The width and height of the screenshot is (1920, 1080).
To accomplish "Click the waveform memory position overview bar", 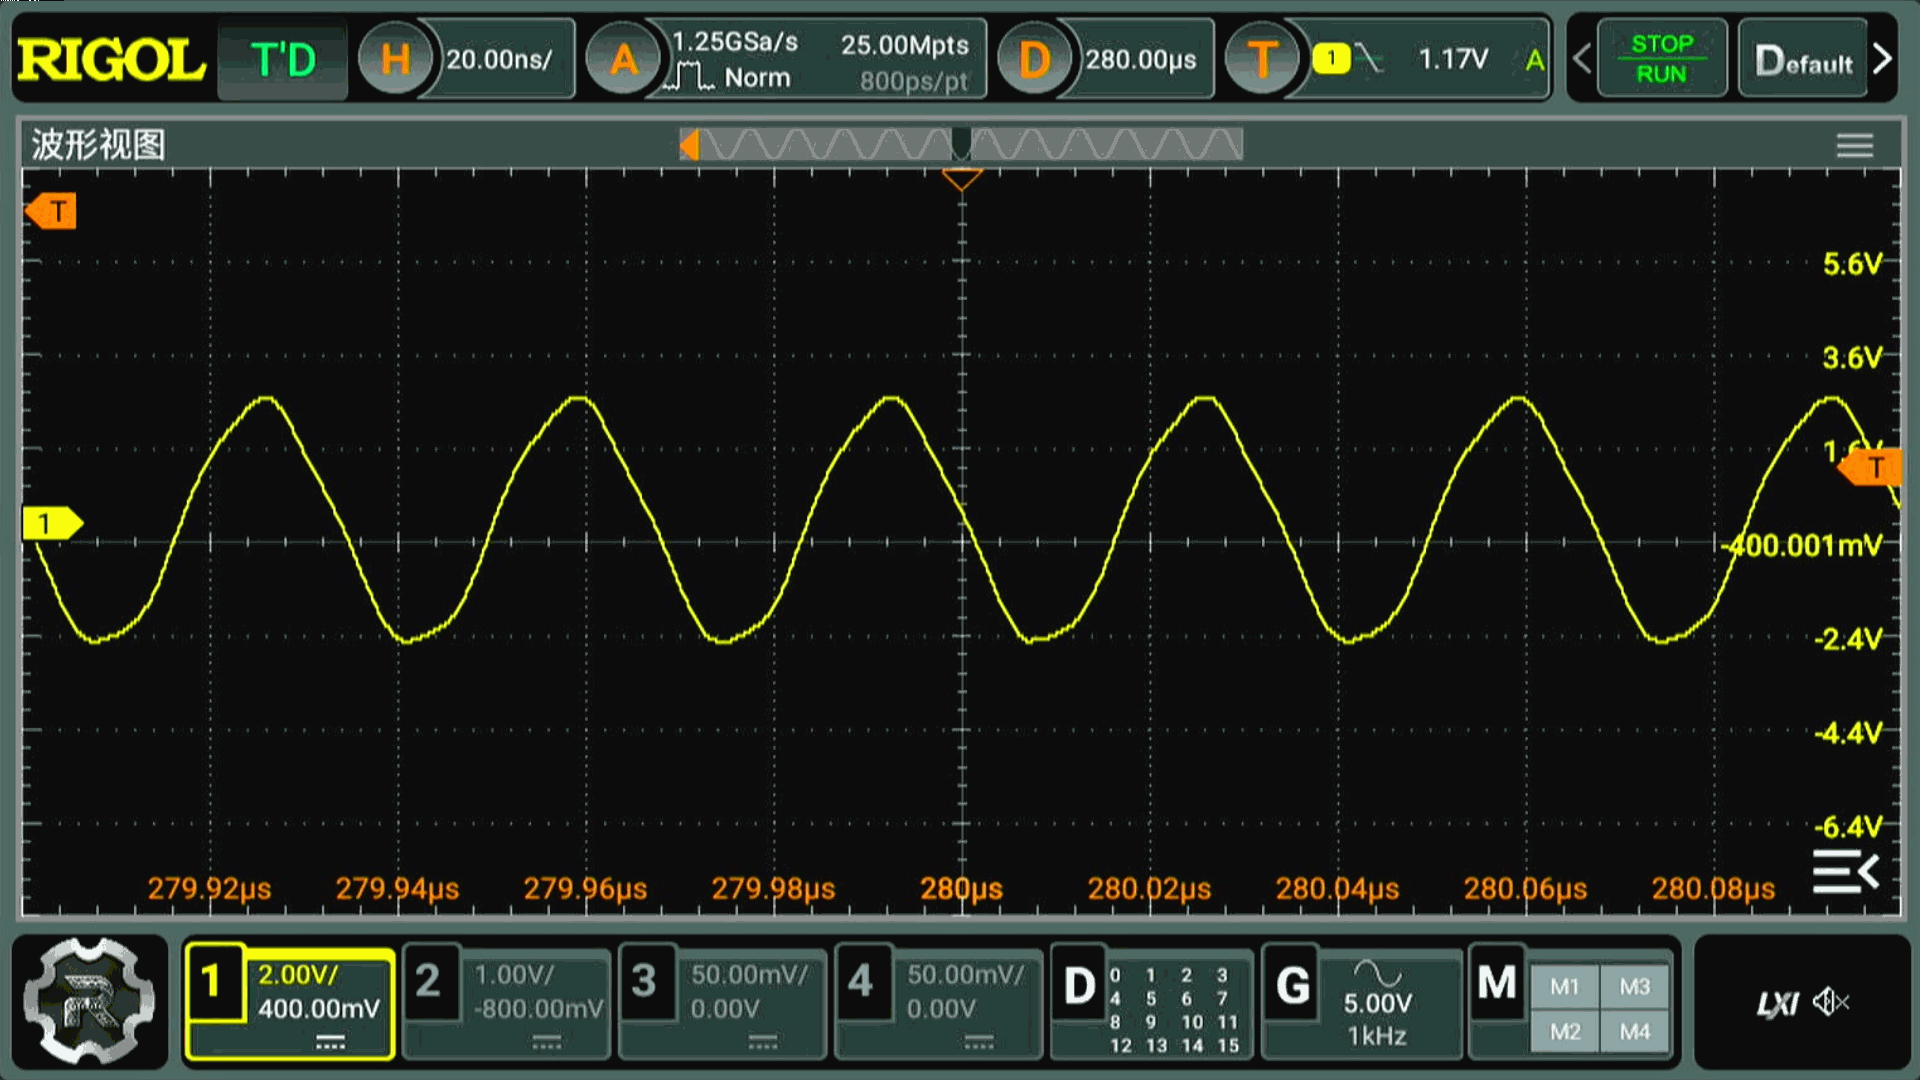I will coord(960,145).
